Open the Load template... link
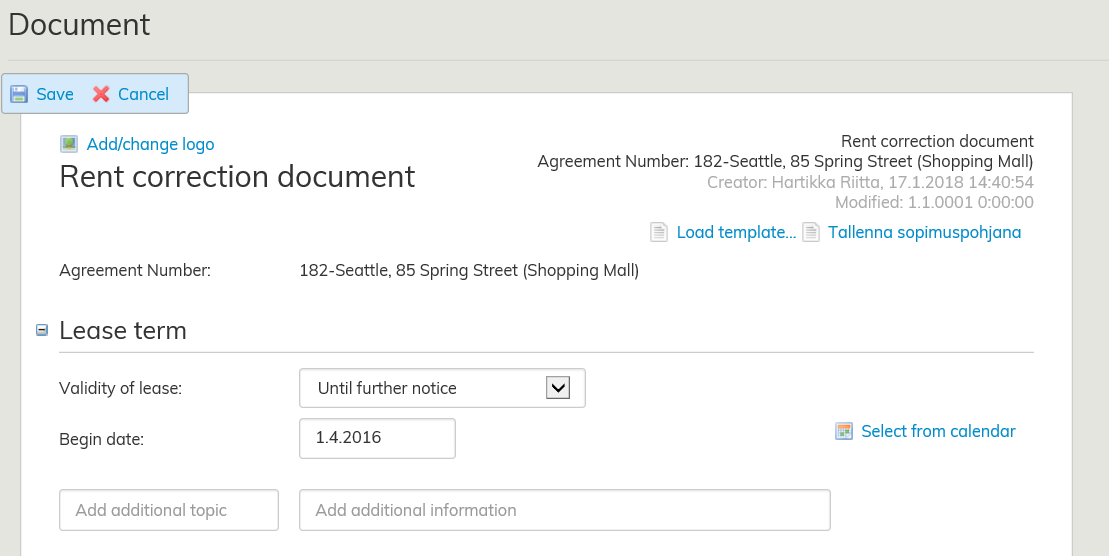The width and height of the screenshot is (1109, 556). [x=736, y=233]
